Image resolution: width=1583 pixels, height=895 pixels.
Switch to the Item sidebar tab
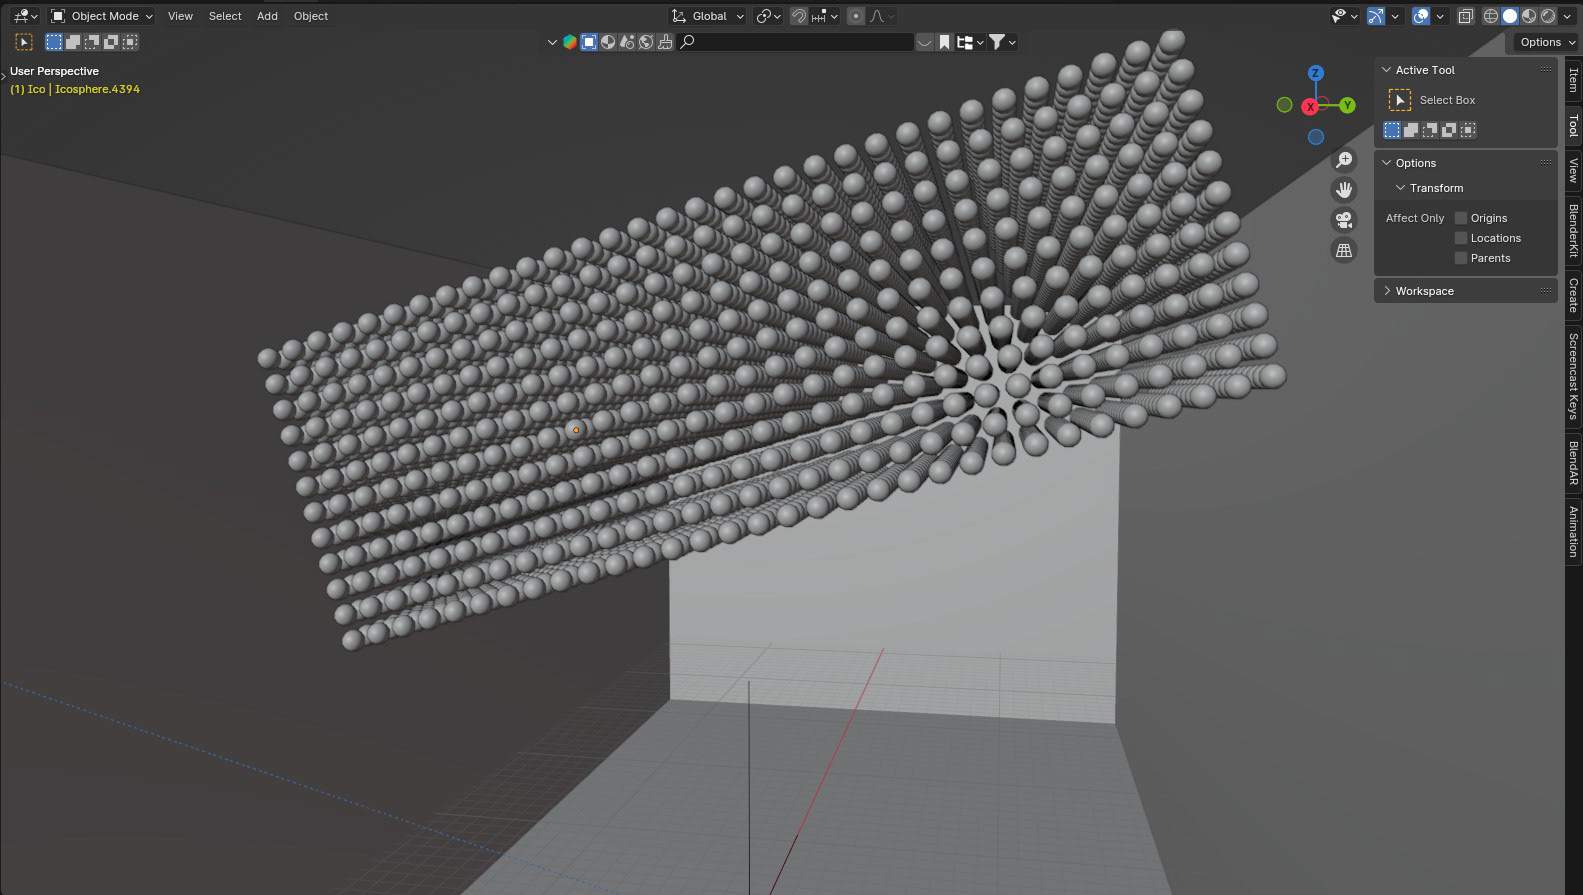coord(1573,80)
